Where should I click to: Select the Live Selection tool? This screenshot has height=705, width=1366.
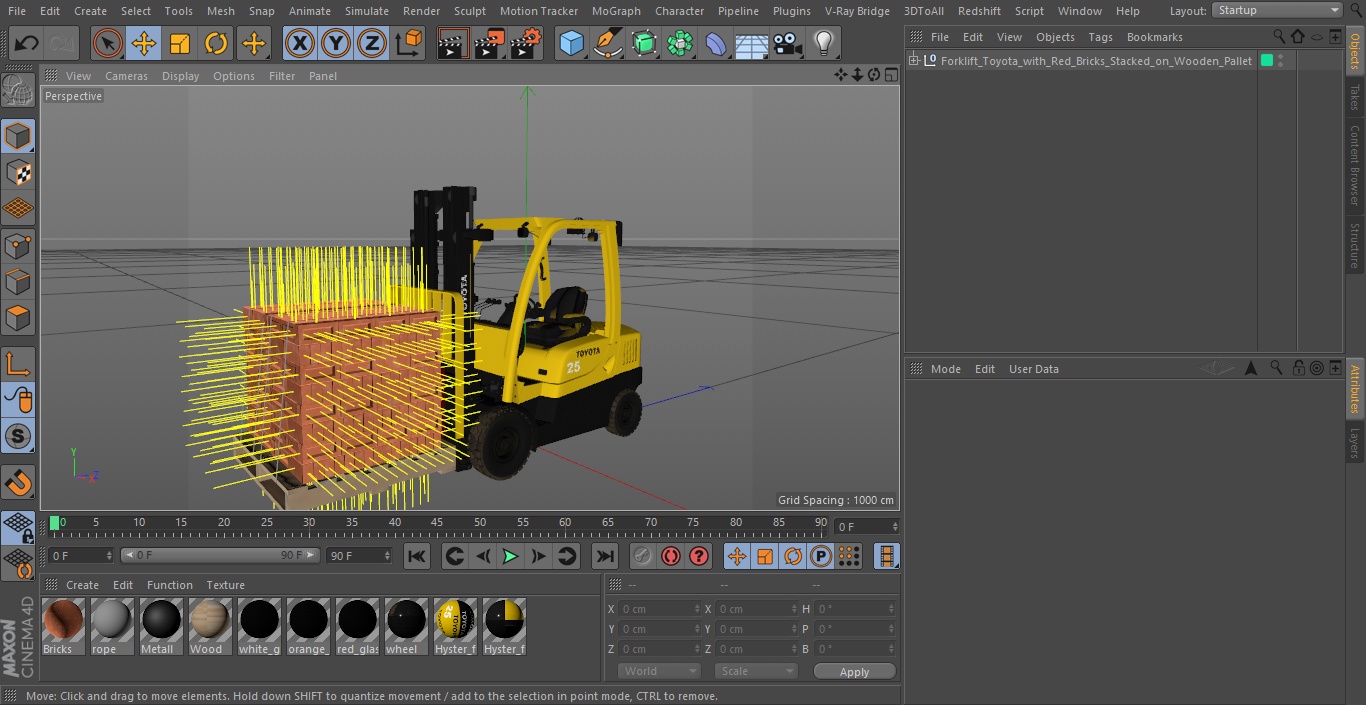(x=107, y=44)
